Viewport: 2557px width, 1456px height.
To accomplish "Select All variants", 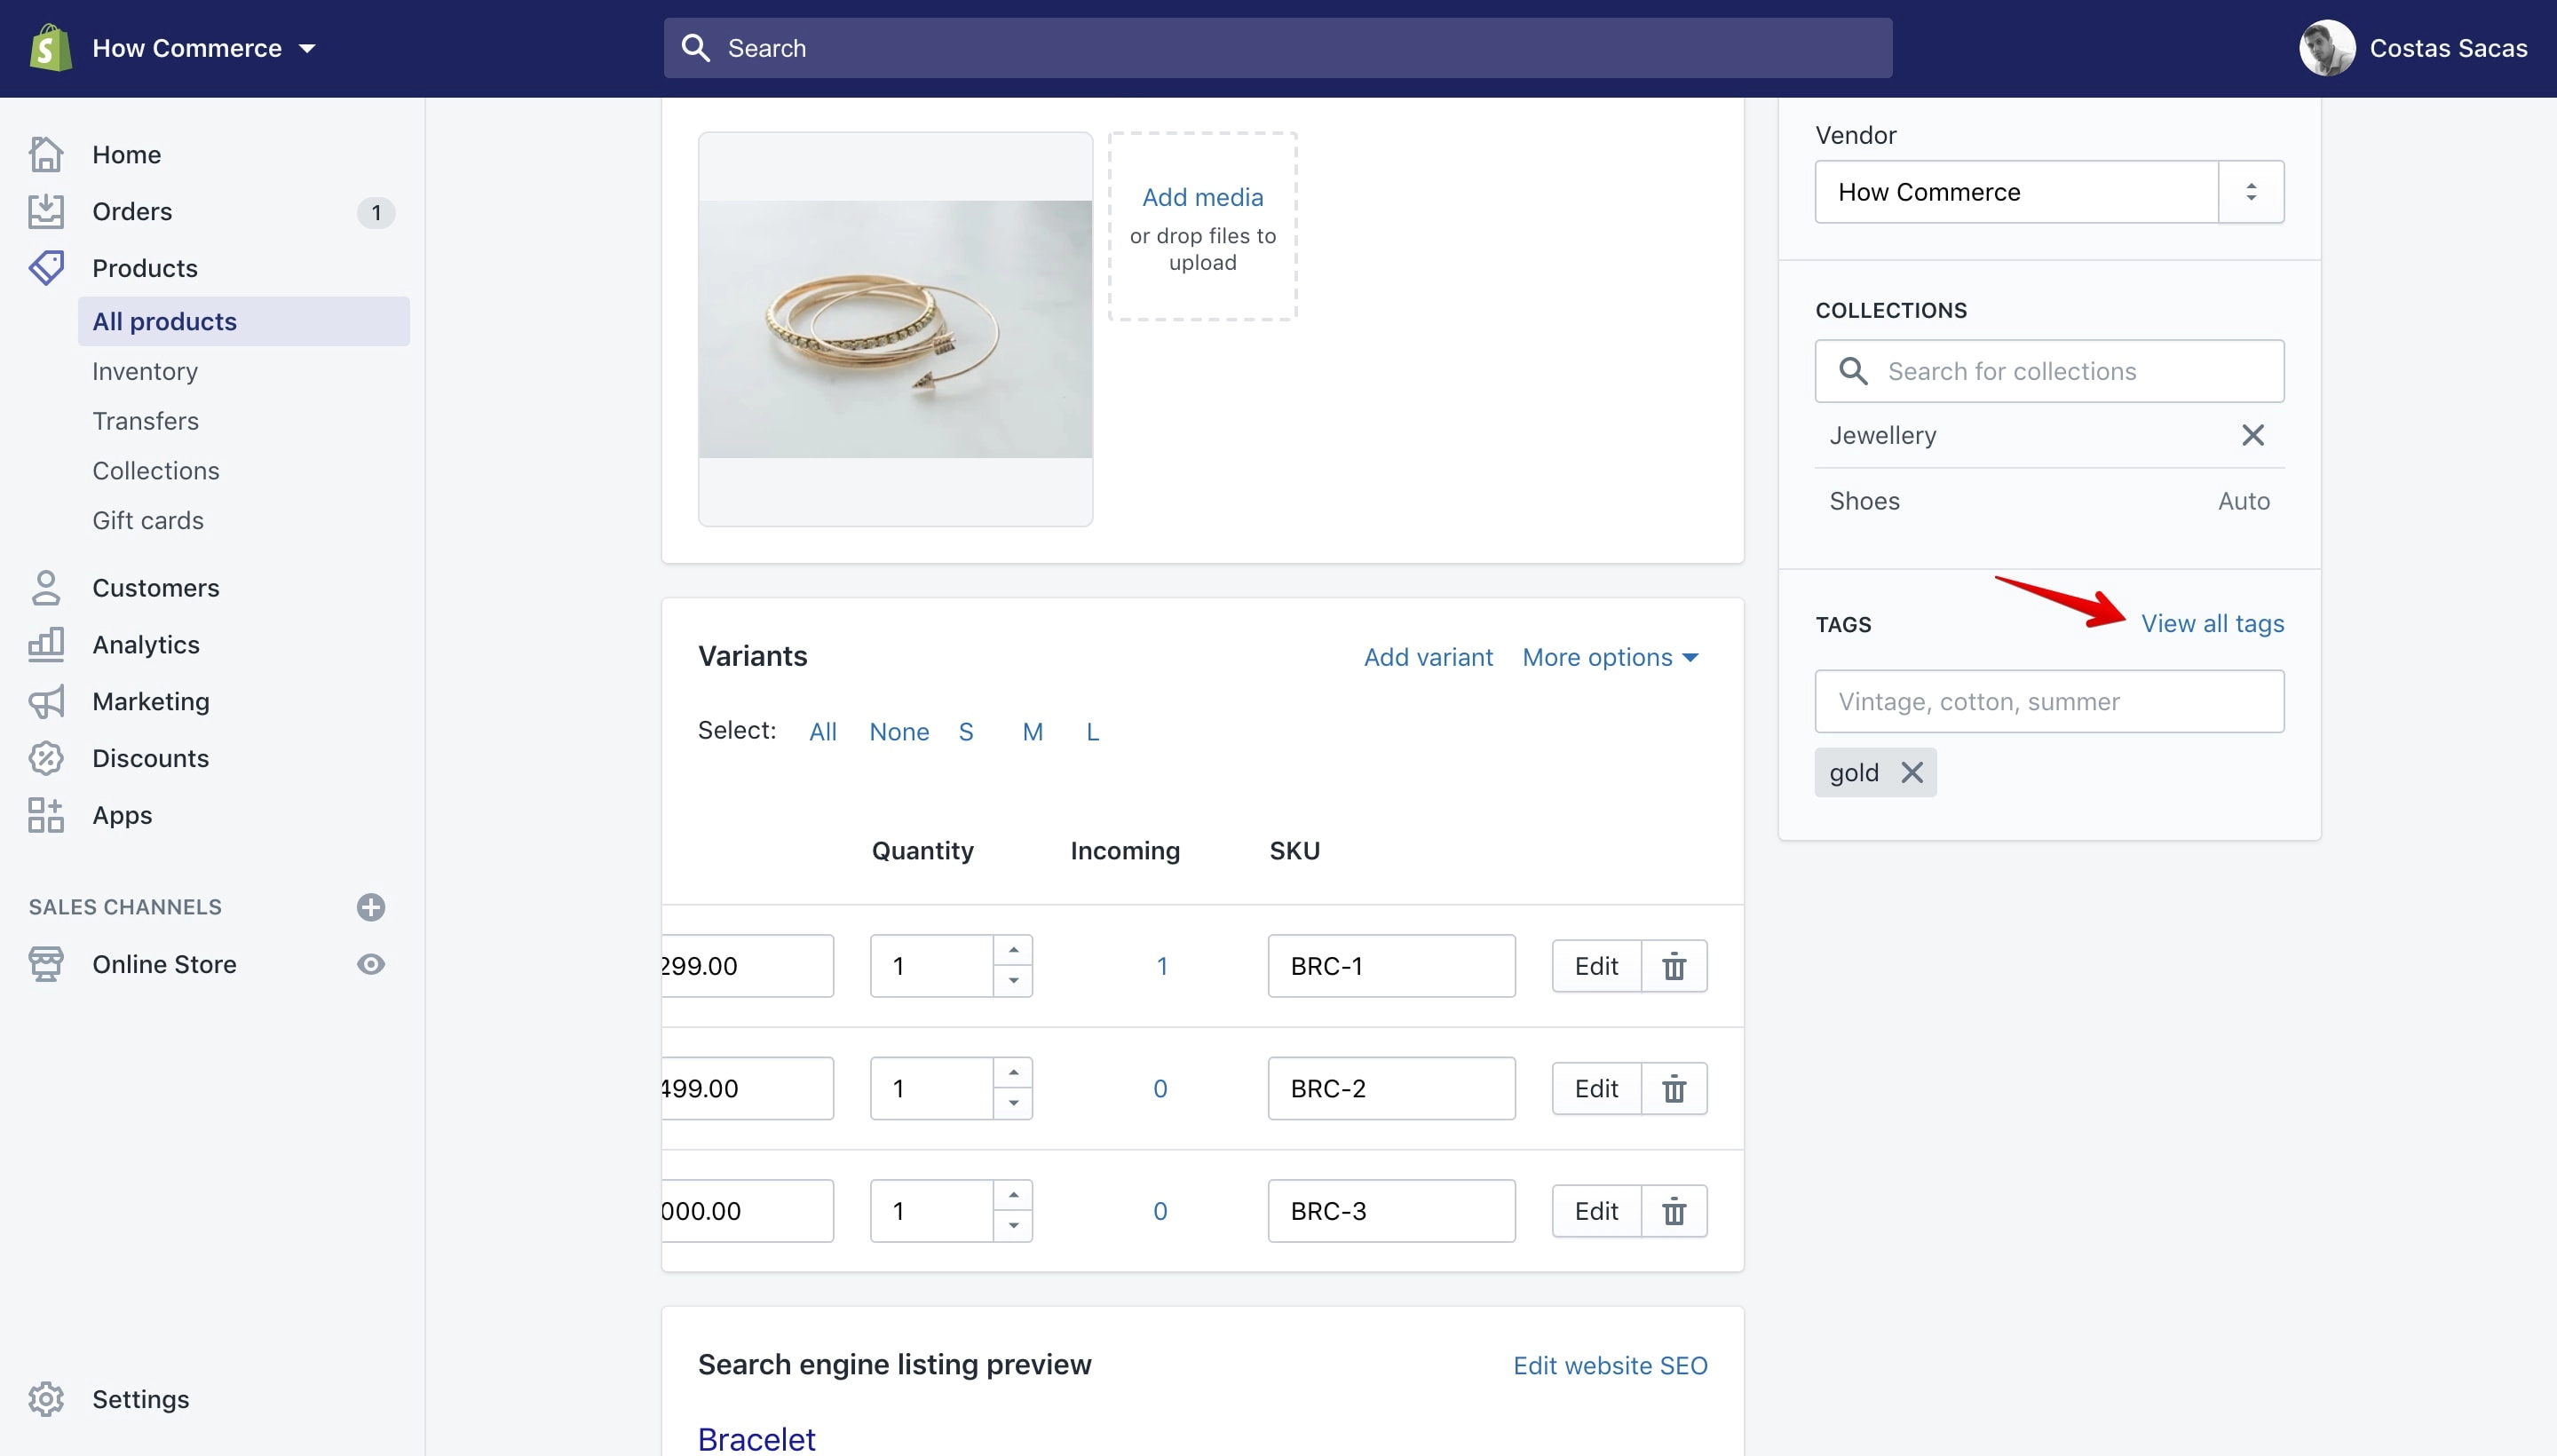I will tap(822, 732).
